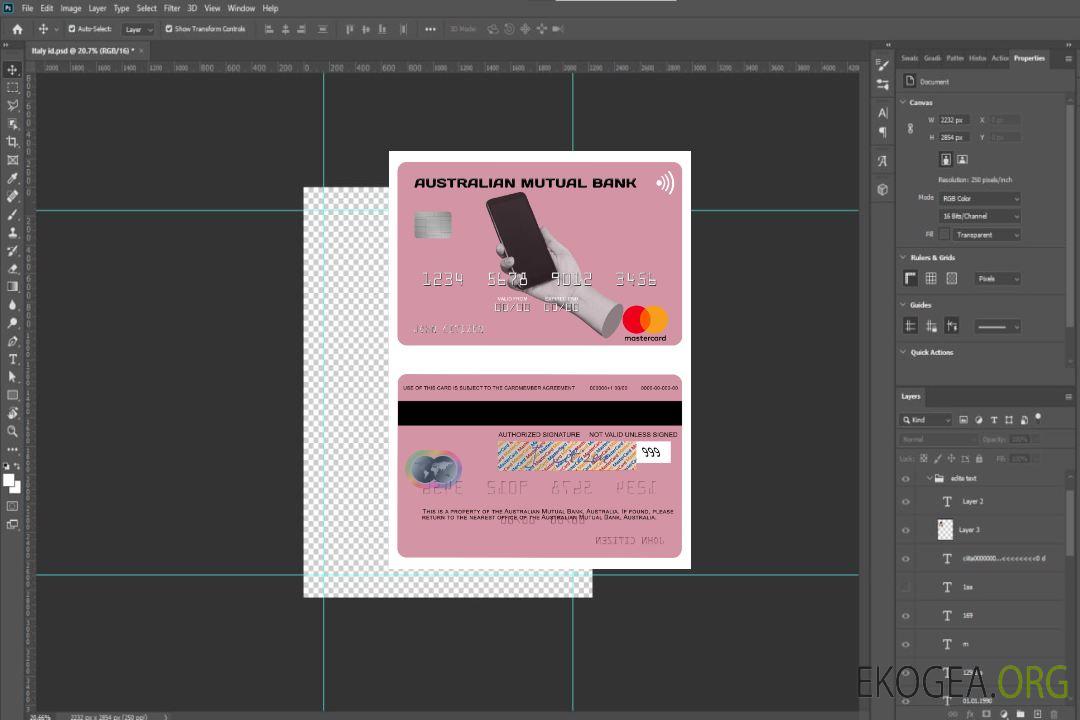1080x720 pixels.
Task: Hide the Layer 2 text layer
Action: 906,502
